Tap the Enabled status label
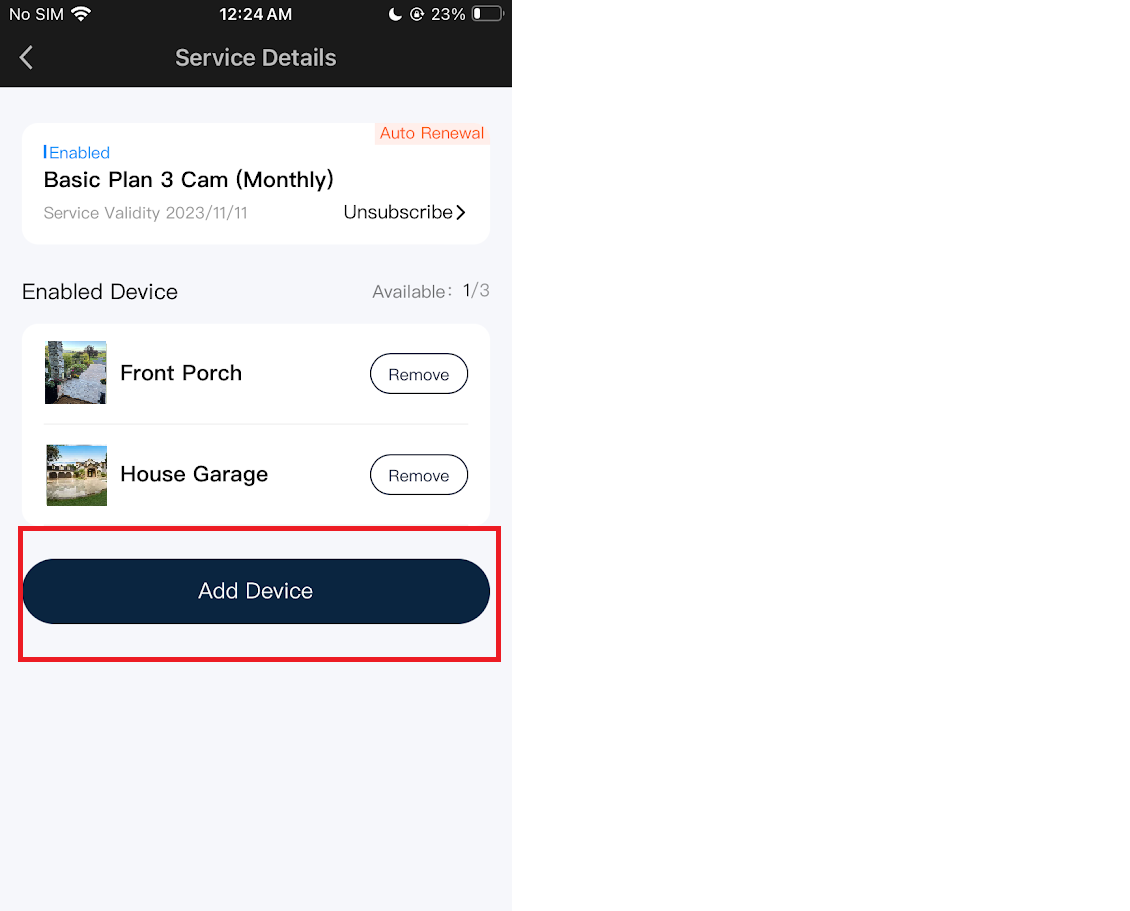 coord(76,153)
